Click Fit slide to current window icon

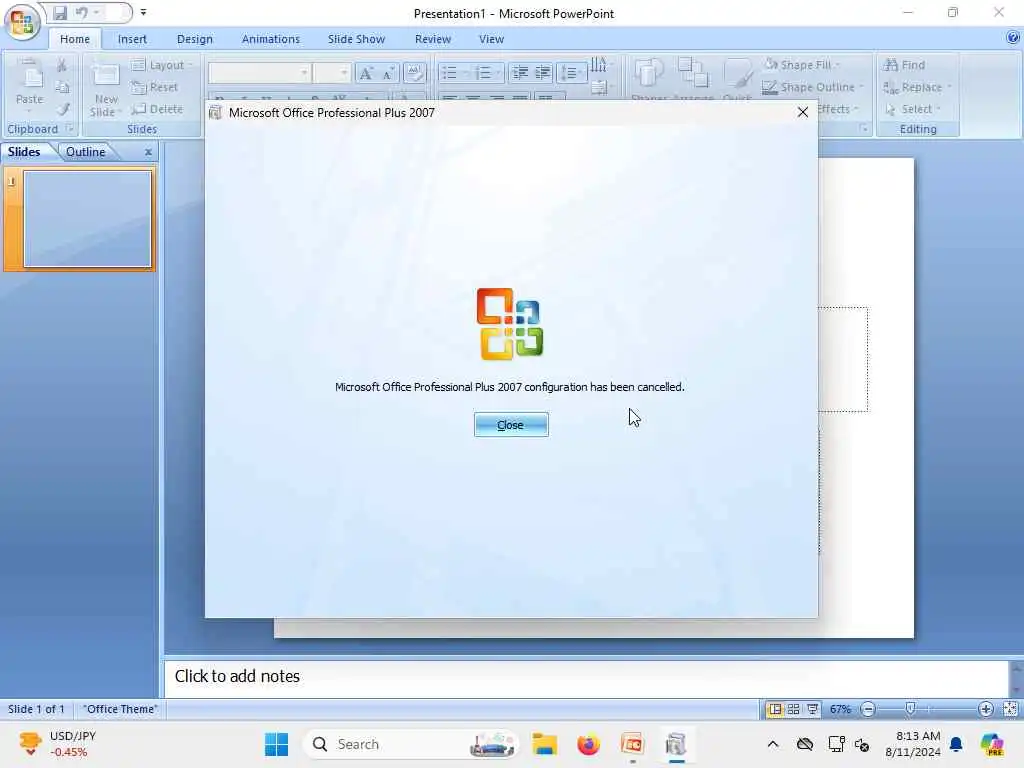(x=1010, y=709)
